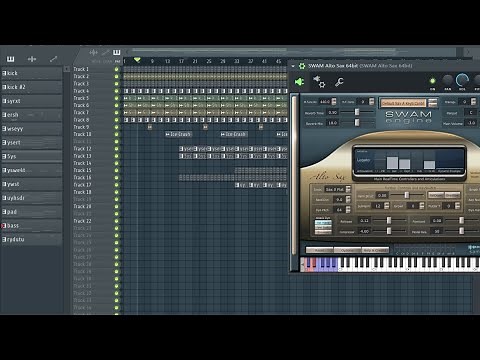This screenshot has width=480, height=360.
Task: Click the Release 0.12 slider handle
Action: [x=389, y=220]
